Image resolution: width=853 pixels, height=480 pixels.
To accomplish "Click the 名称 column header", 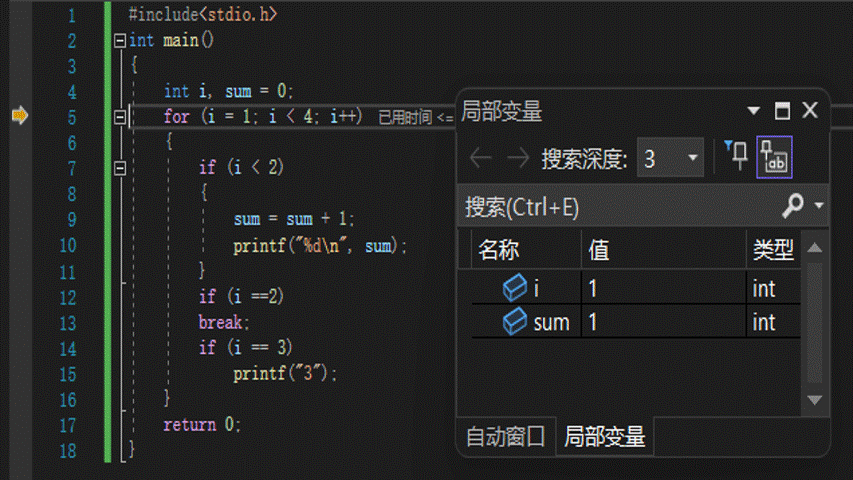I will pos(526,250).
